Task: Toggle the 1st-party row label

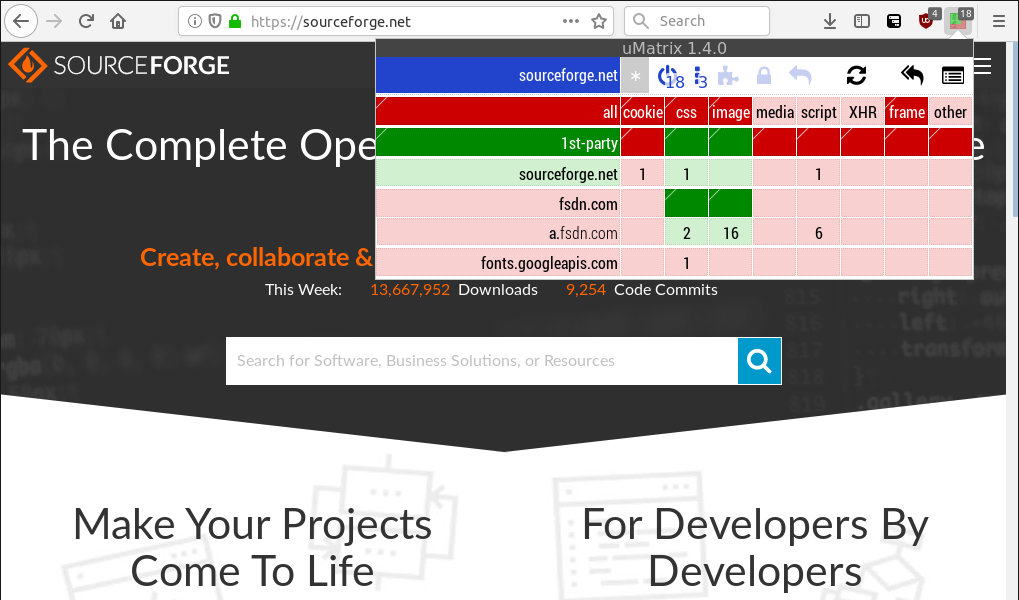Action: tap(498, 142)
